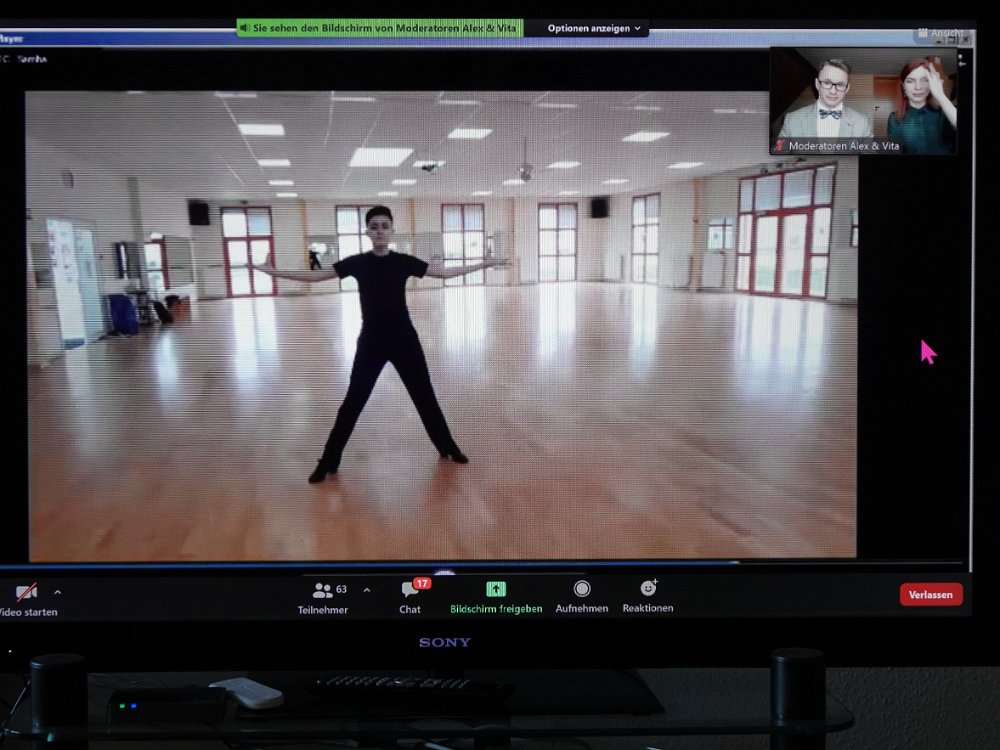Click the blue seek bar below the video
The height and width of the screenshot is (750, 1000).
click(482, 564)
